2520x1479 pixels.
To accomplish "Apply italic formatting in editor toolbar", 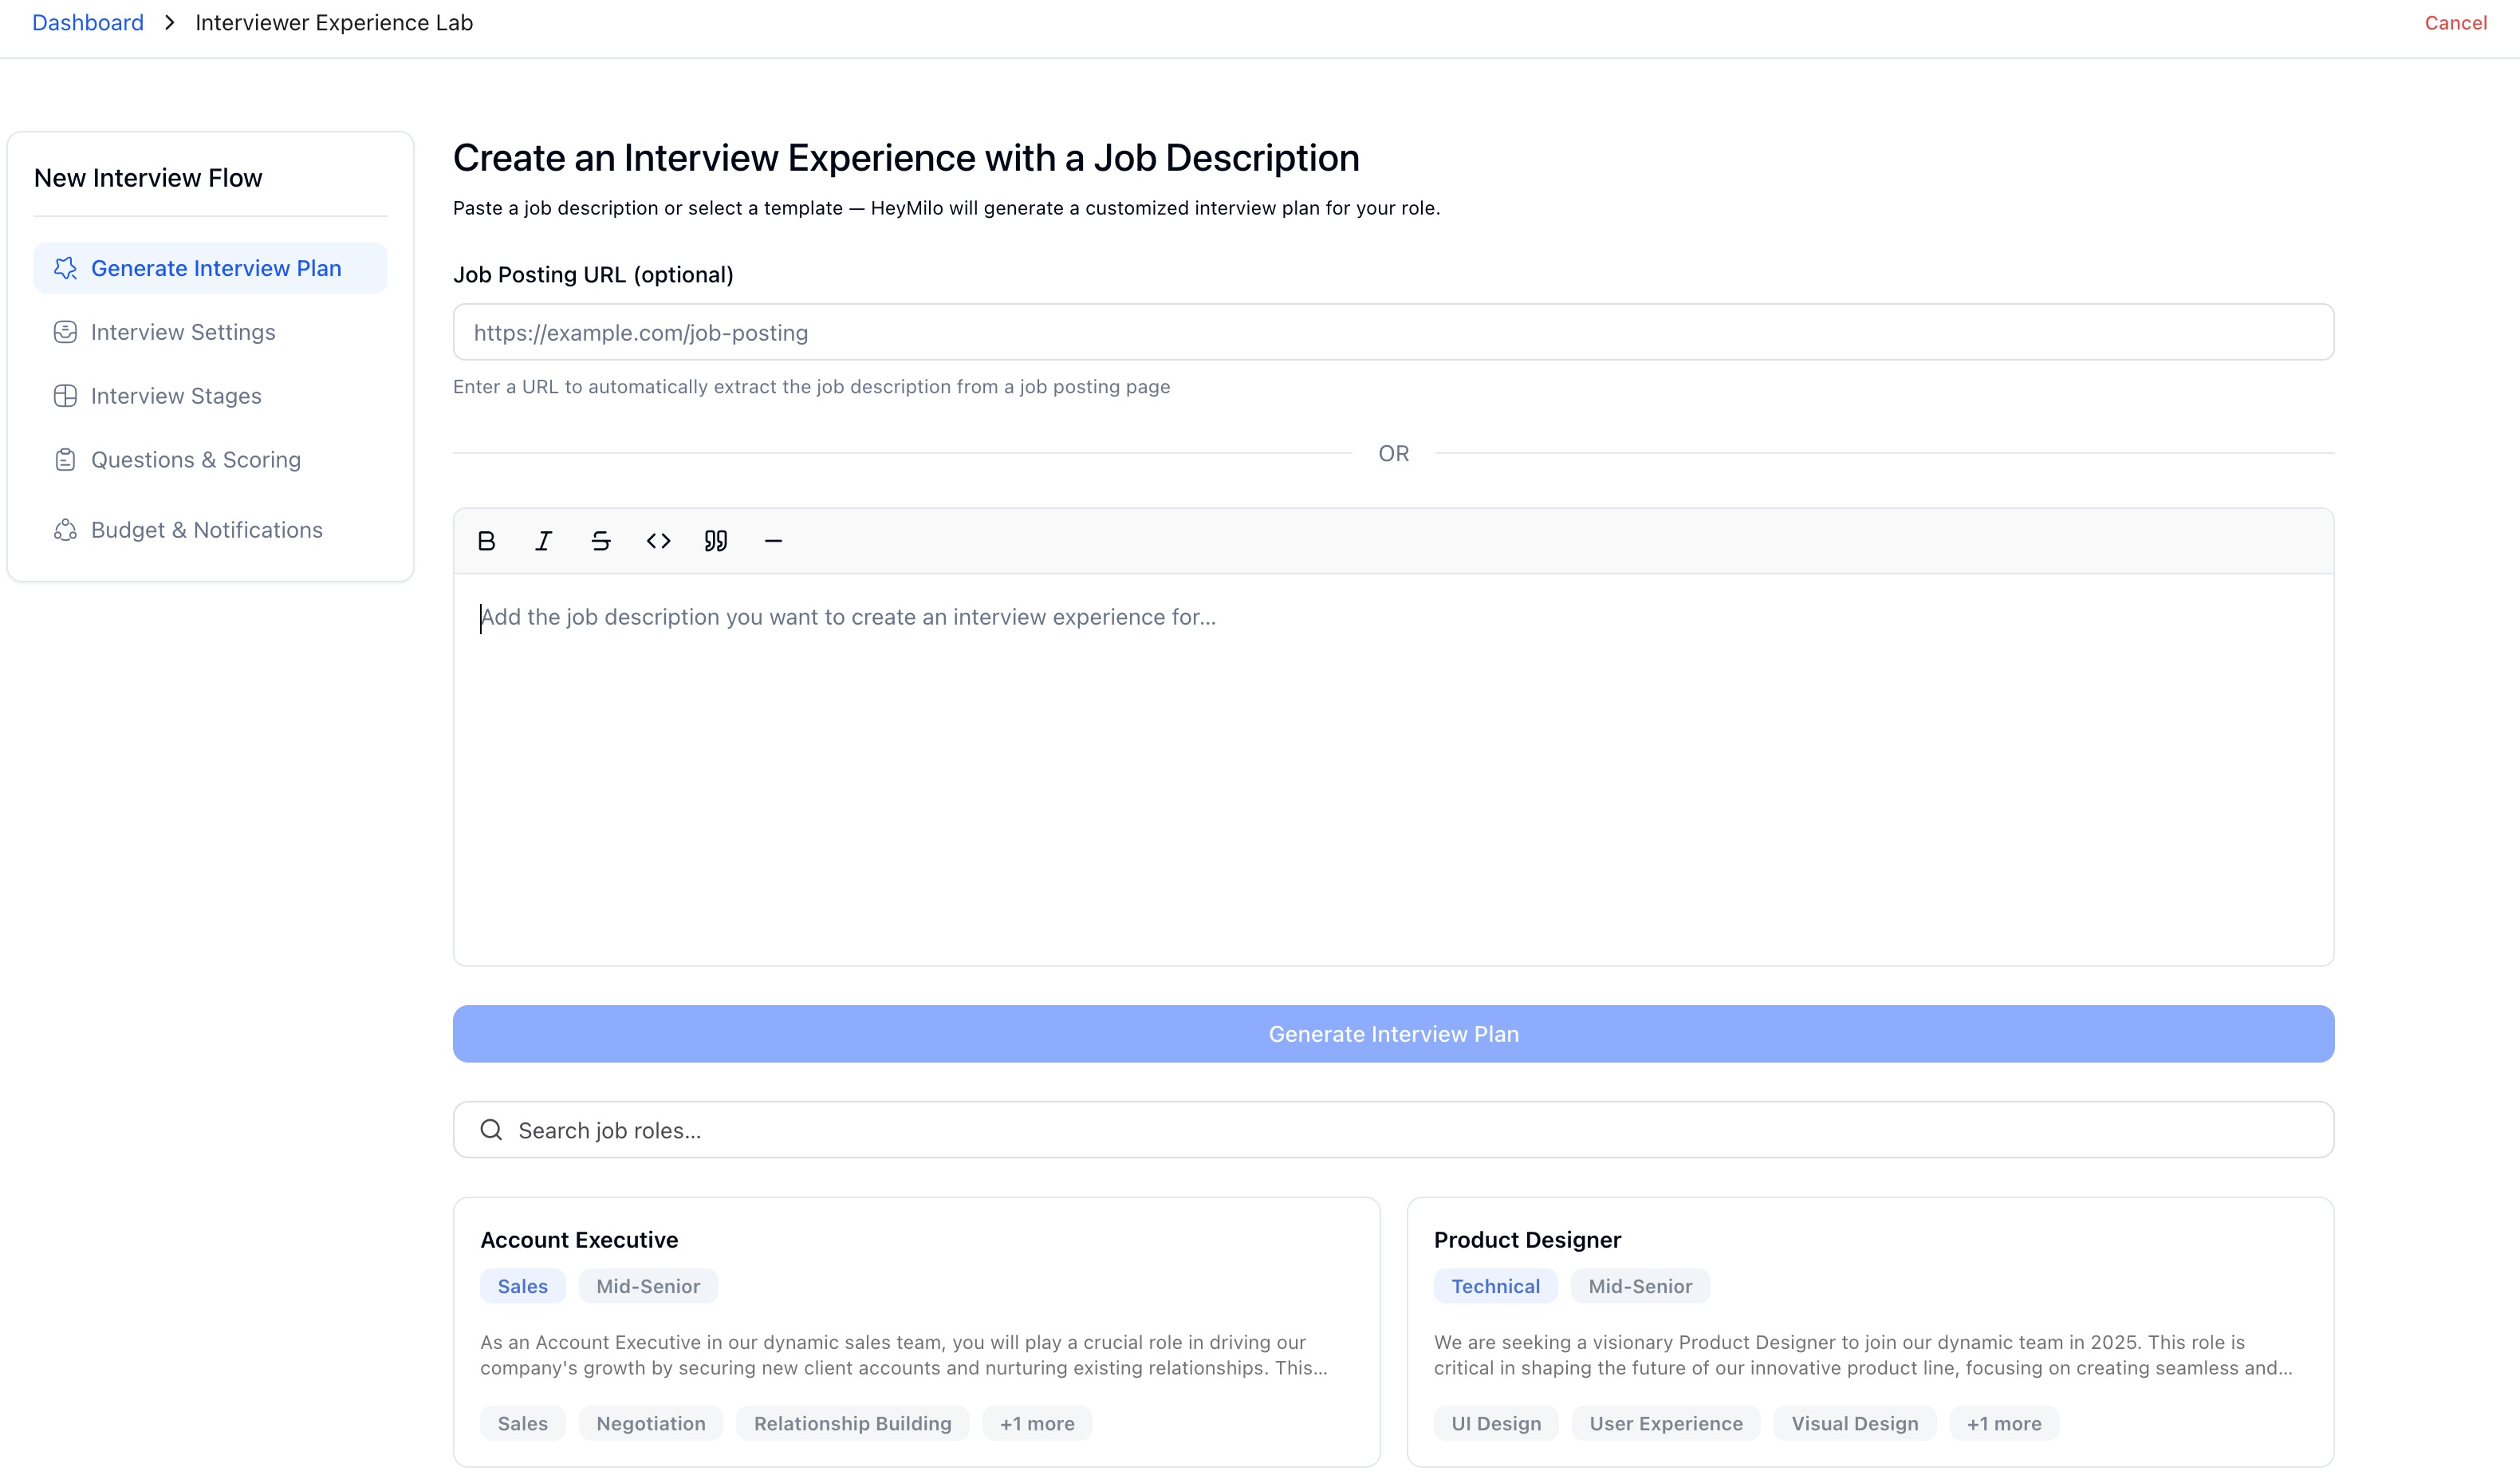I will click(543, 541).
